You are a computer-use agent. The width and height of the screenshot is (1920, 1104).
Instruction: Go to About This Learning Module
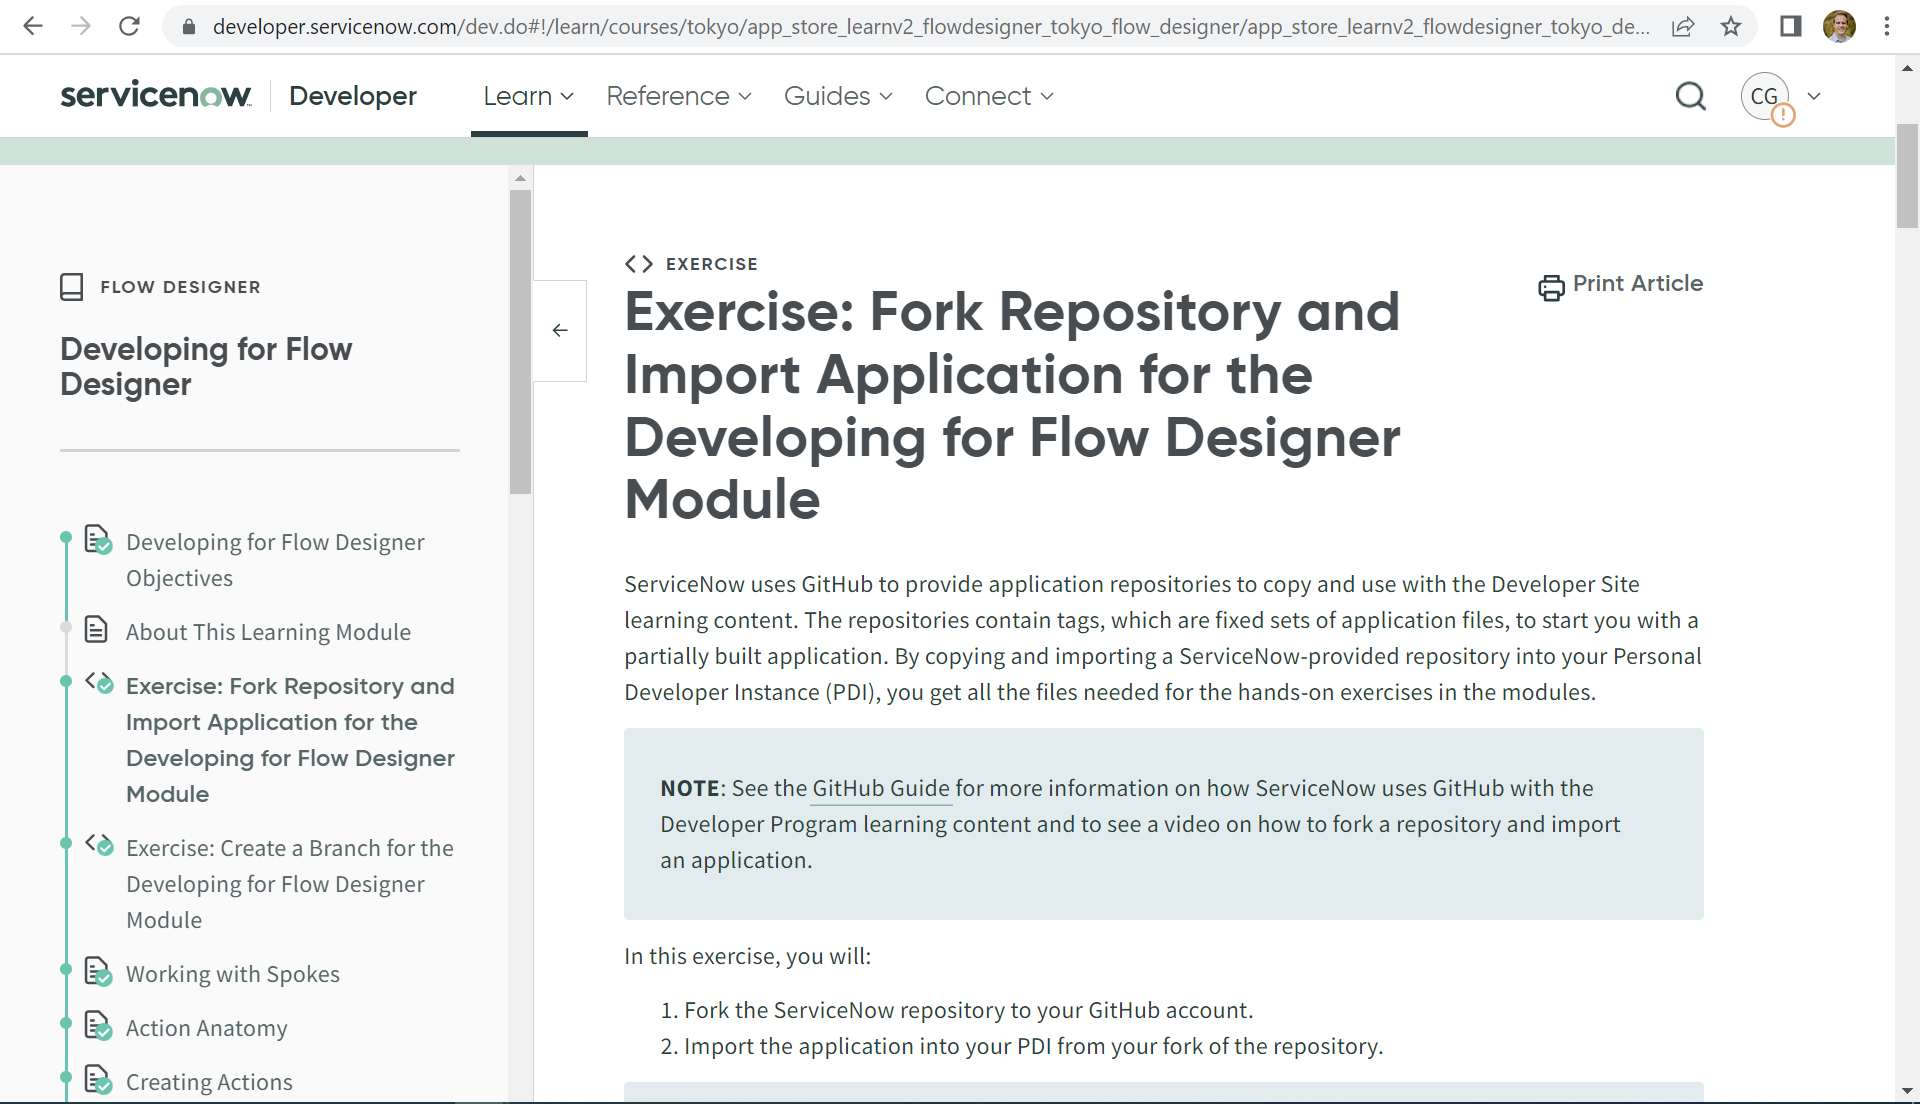[x=268, y=632]
